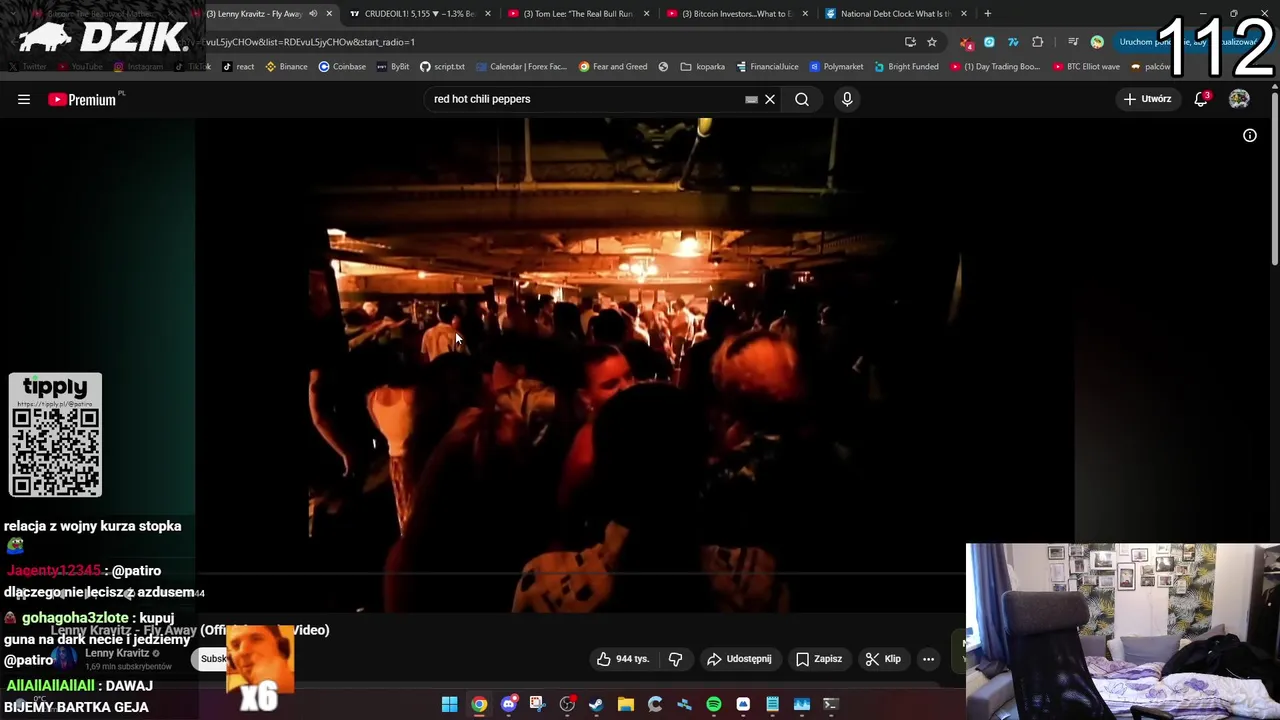Open more actions three-dot menu
1280x720 pixels.
coord(928,659)
